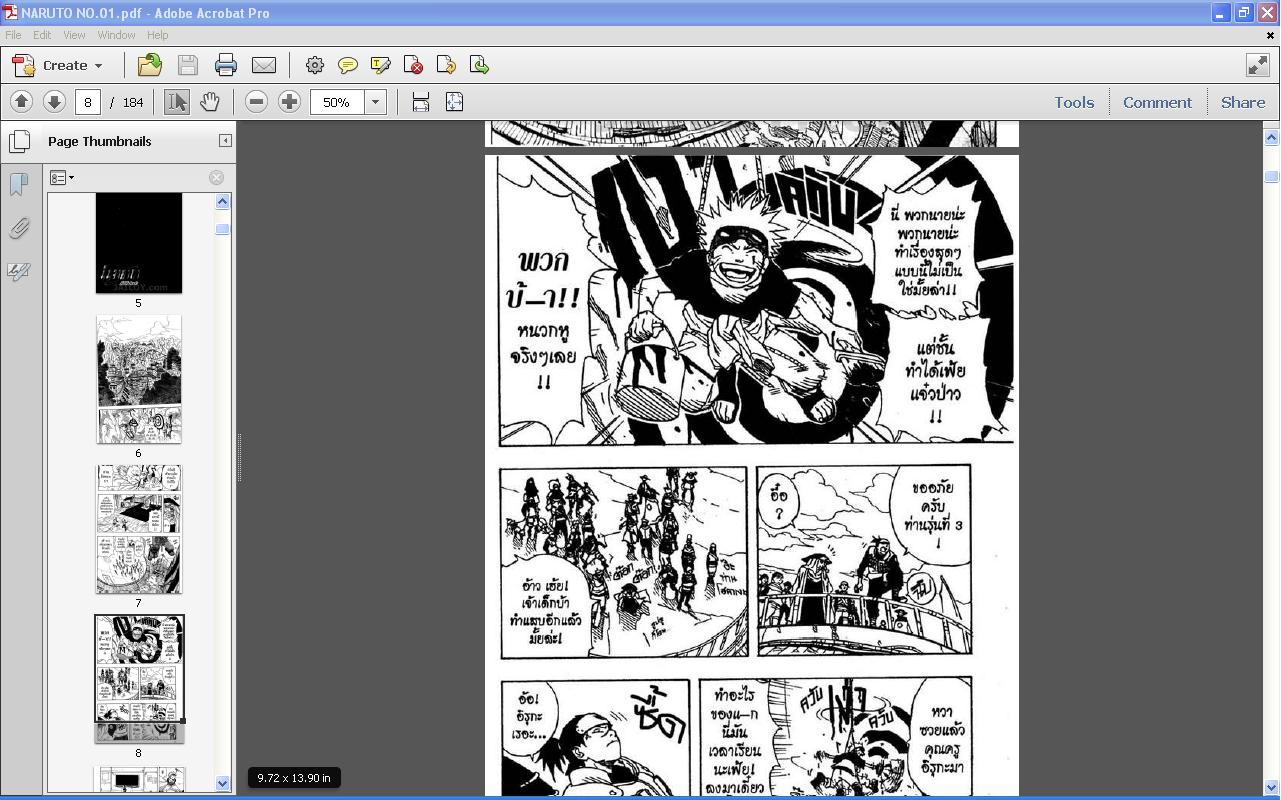Select page 5 thumbnail
Screen dimensions: 1281x800
tap(139, 243)
